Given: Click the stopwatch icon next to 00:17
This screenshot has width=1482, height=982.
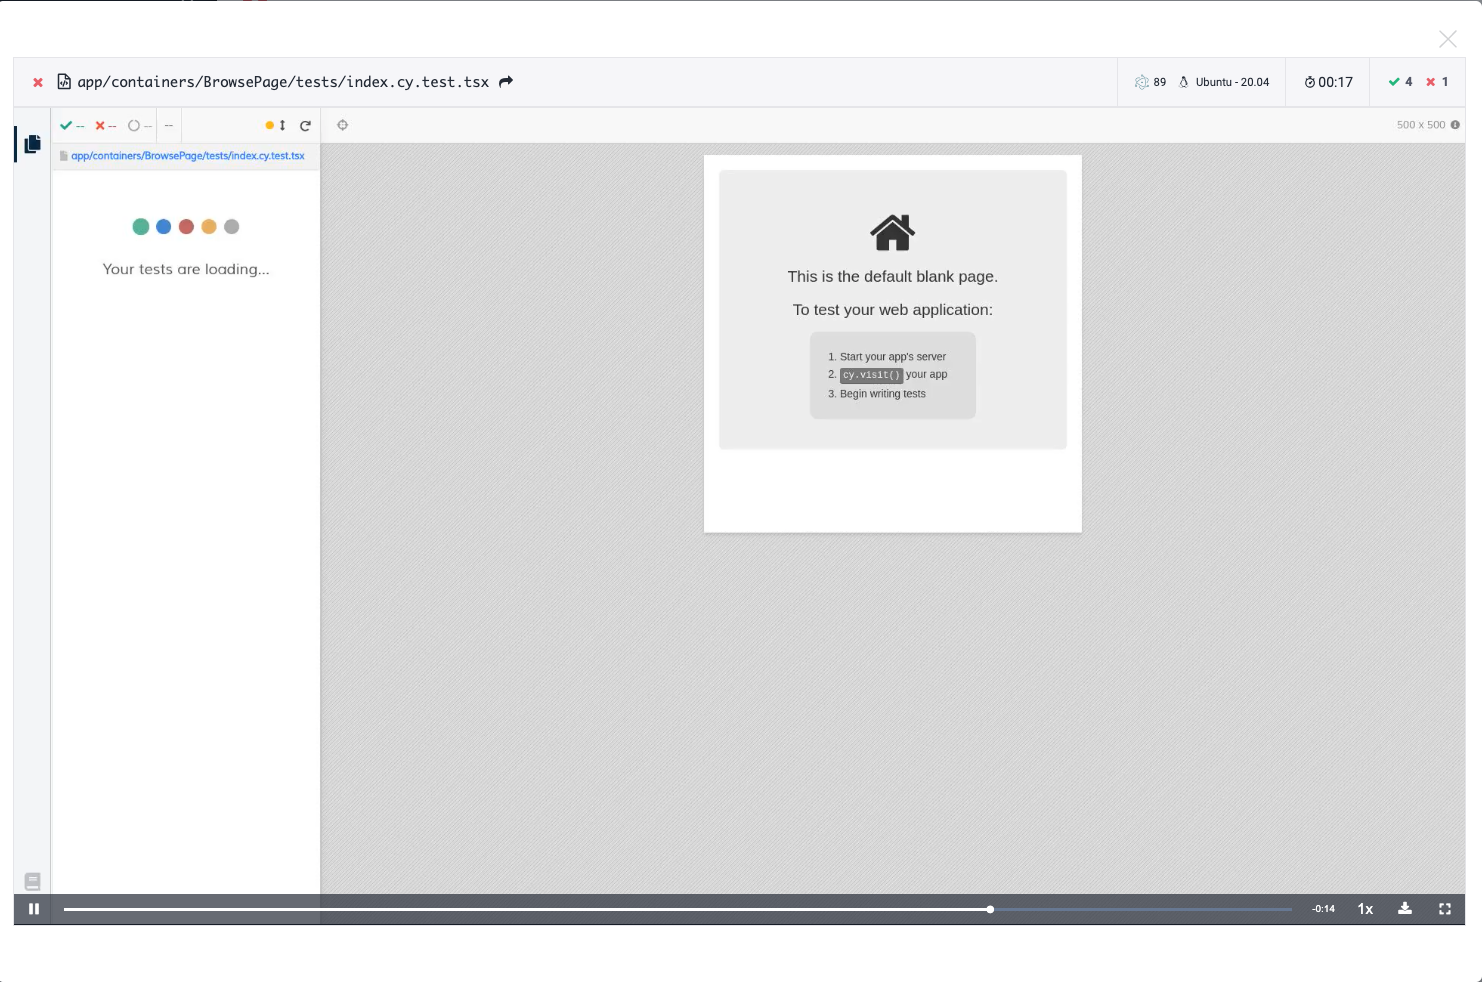Looking at the screenshot, I should coord(1309,82).
